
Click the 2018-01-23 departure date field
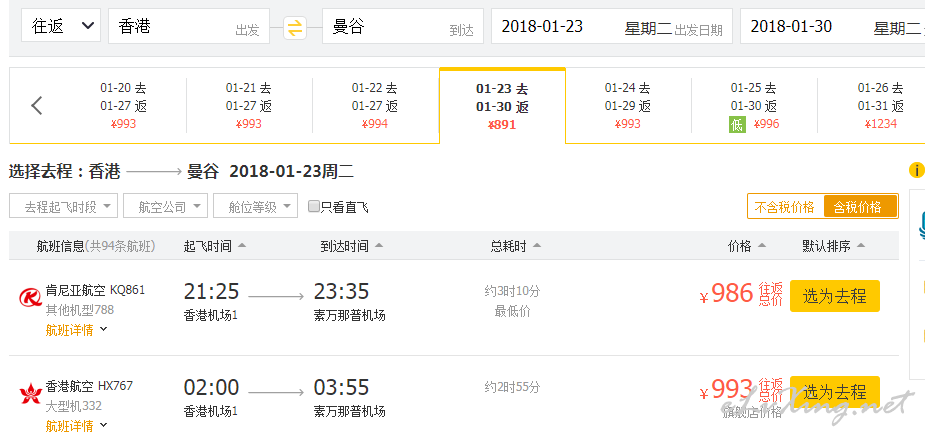[612, 26]
